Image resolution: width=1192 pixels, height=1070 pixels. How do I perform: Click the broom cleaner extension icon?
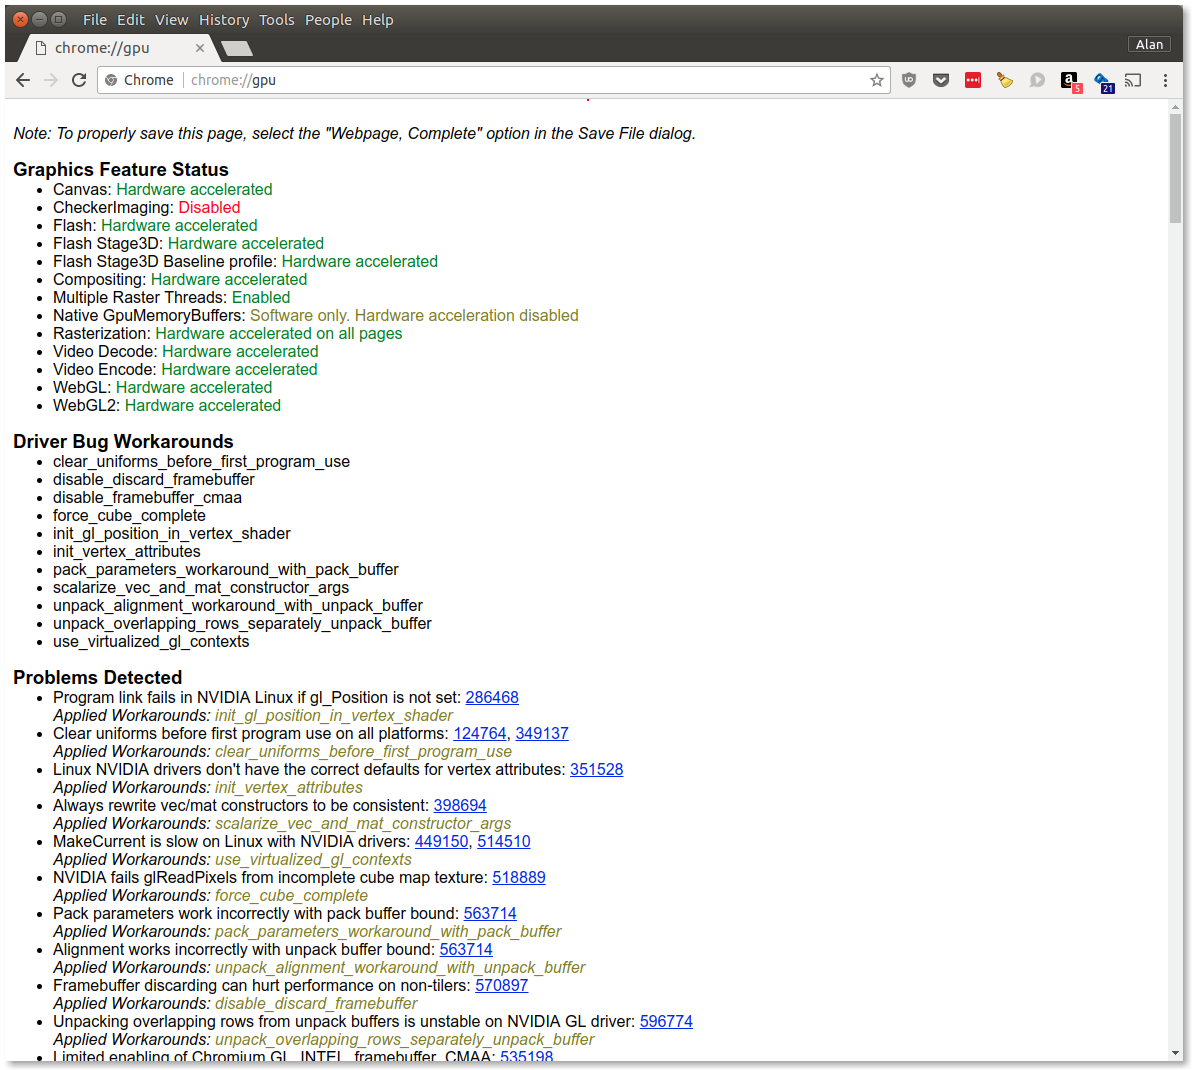pyautogui.click(x=1005, y=80)
